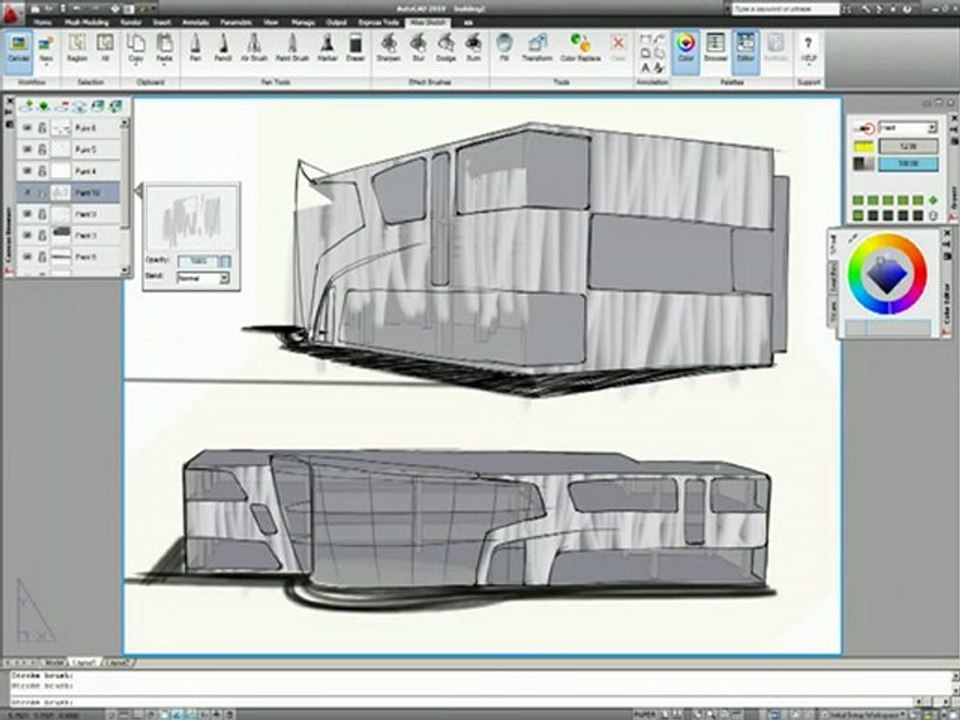This screenshot has height=720, width=960.
Task: Select the Blur effect brush
Action: [x=419, y=48]
